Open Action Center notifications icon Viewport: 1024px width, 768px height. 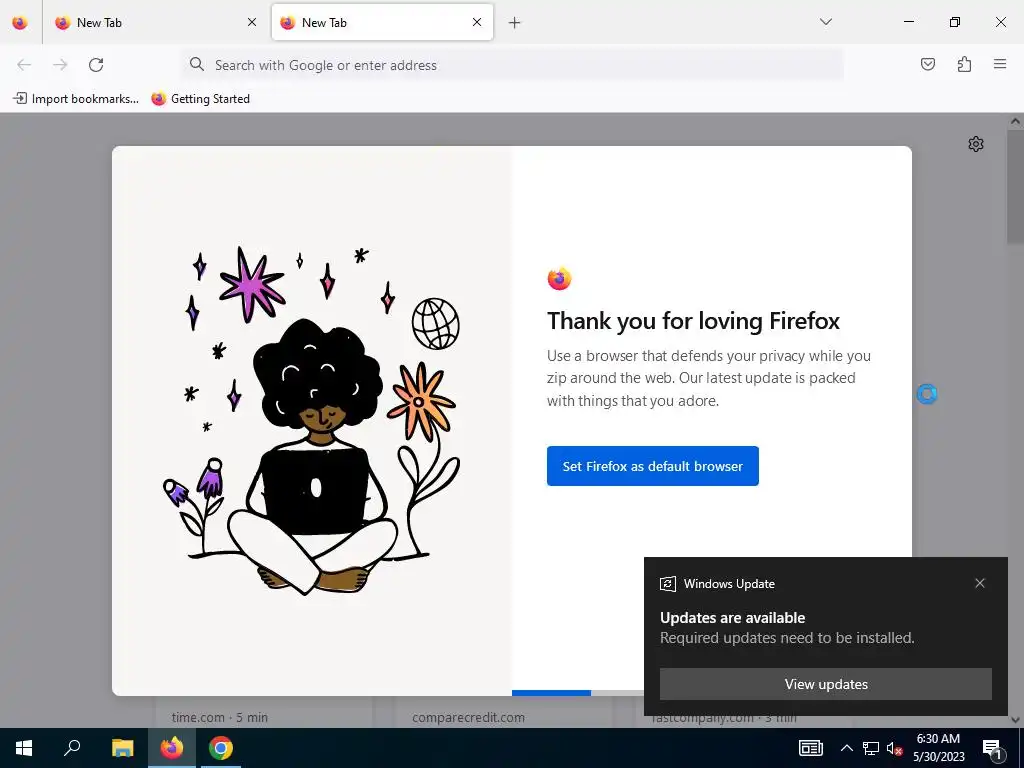click(991, 748)
